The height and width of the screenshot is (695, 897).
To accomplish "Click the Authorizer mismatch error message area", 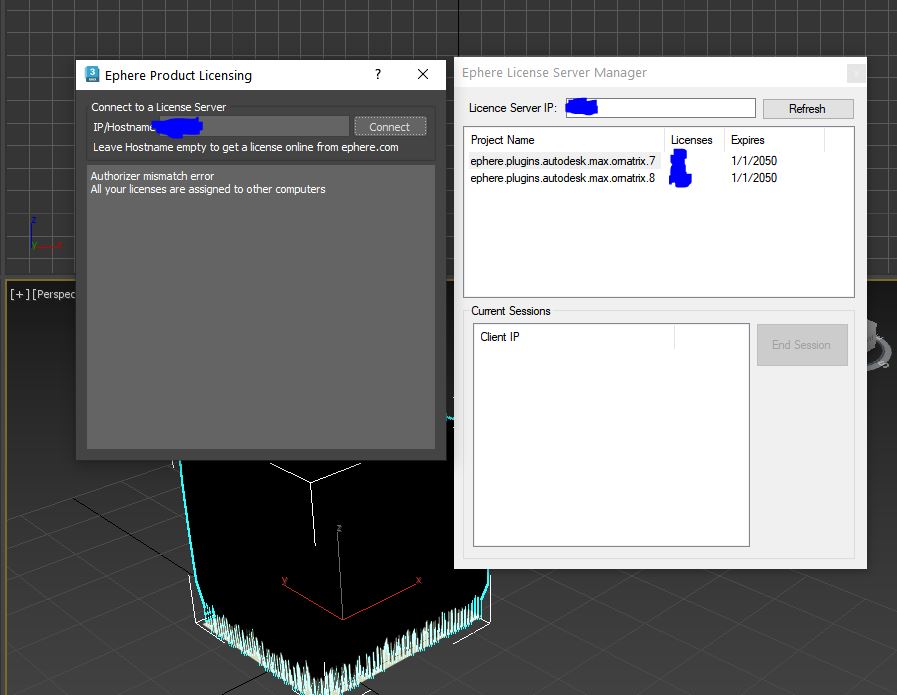I will (208, 183).
